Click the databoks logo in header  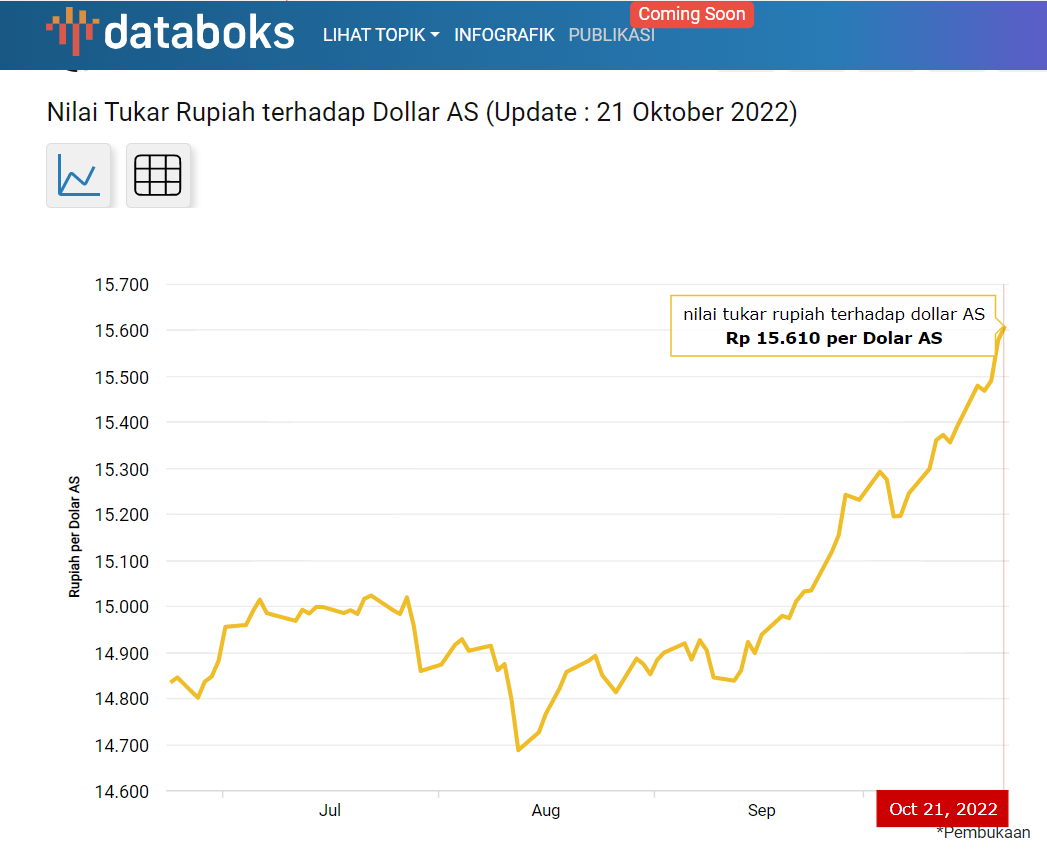[x=170, y=32]
